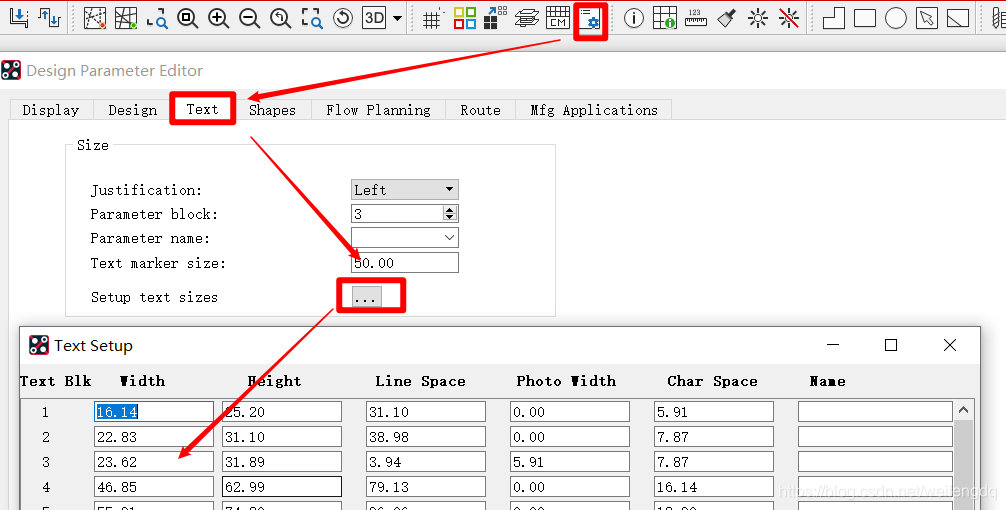Click the Parameter block value field
Screen dimensions: 1006x510
point(397,214)
